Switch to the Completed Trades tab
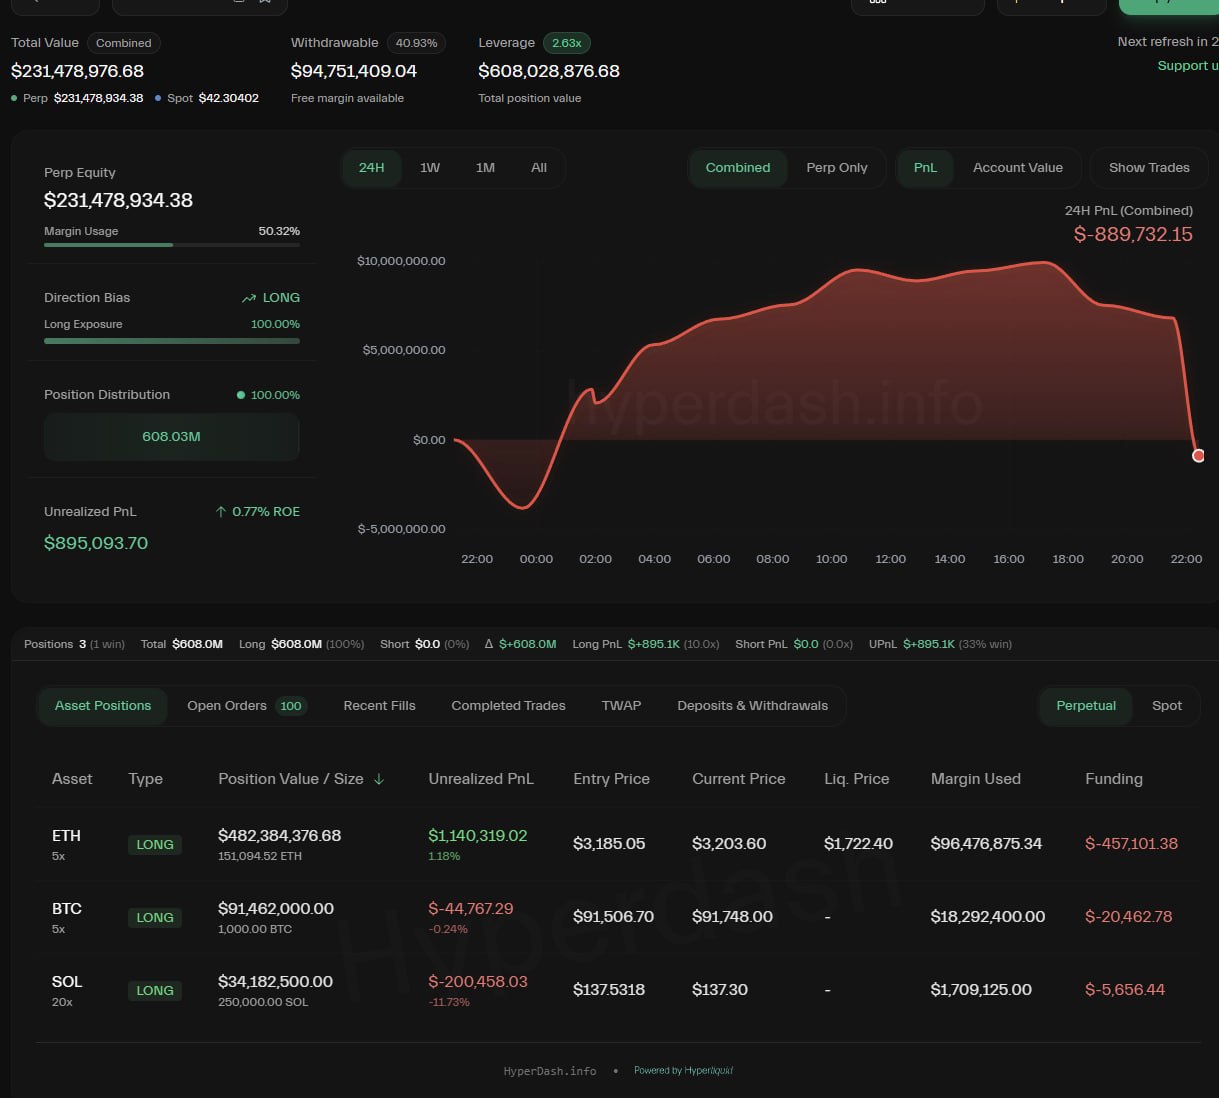Image resolution: width=1219 pixels, height=1098 pixels. (x=508, y=705)
